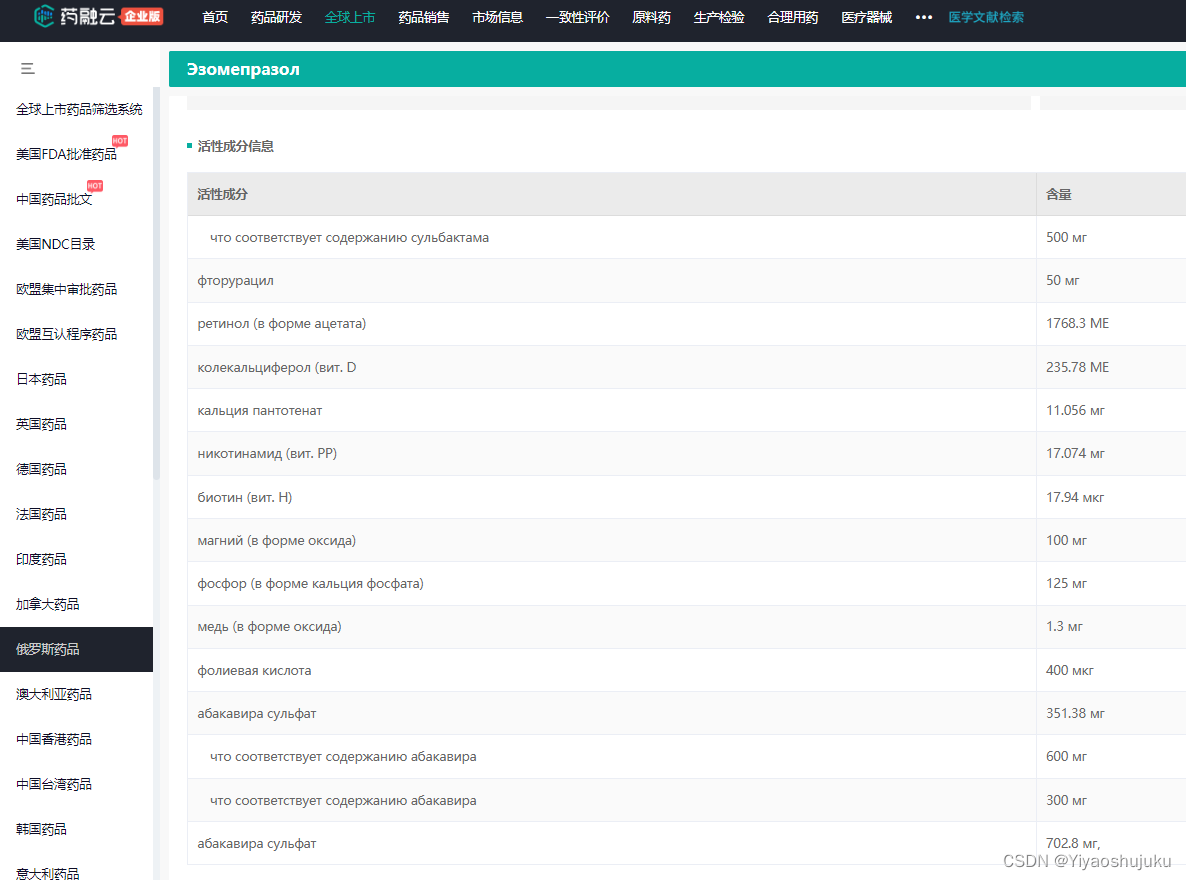This screenshot has height=880, width=1186.
Task: Open 医学文献检索 link
Action: pos(986,17)
